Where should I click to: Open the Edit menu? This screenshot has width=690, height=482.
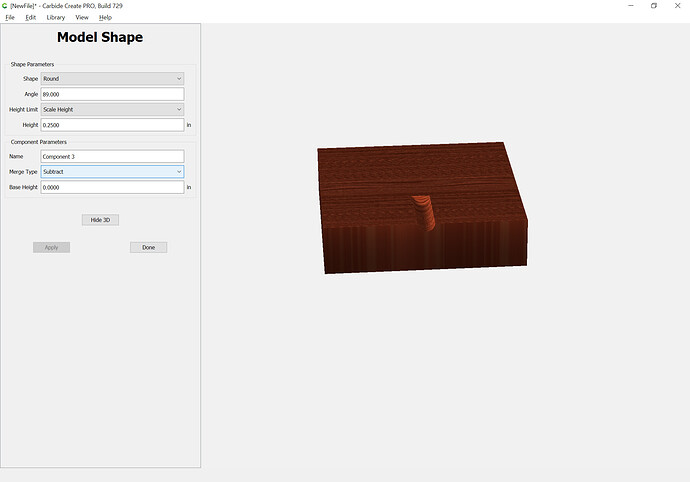tap(31, 17)
